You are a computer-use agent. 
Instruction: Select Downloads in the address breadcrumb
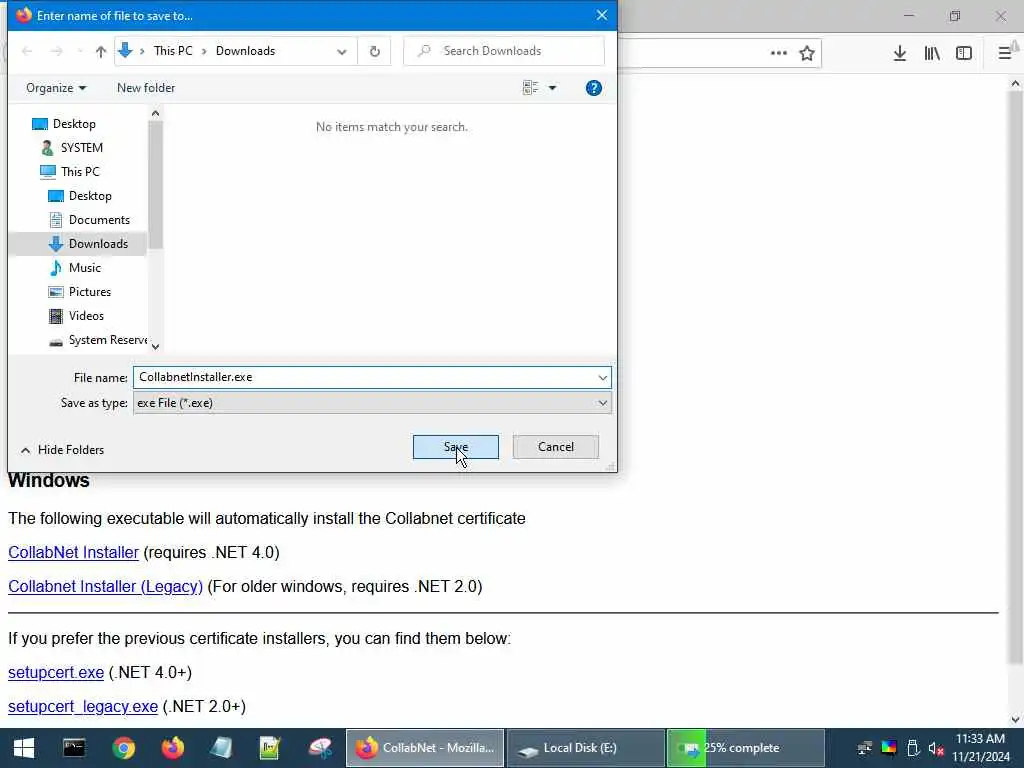[x=246, y=51]
